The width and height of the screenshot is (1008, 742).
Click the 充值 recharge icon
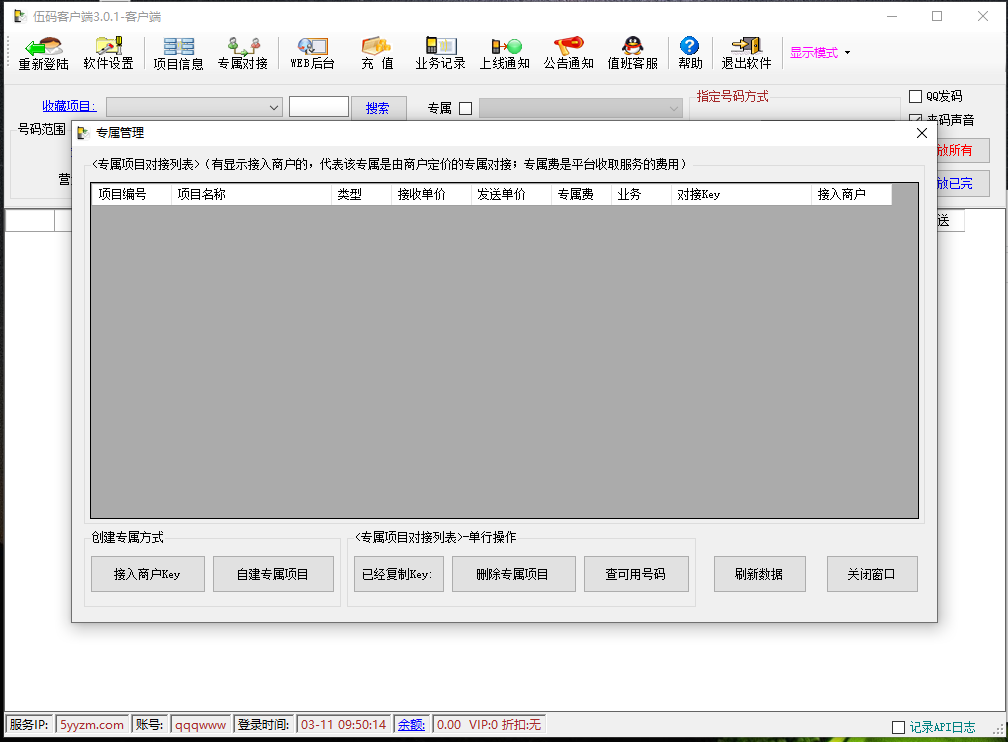tap(377, 53)
